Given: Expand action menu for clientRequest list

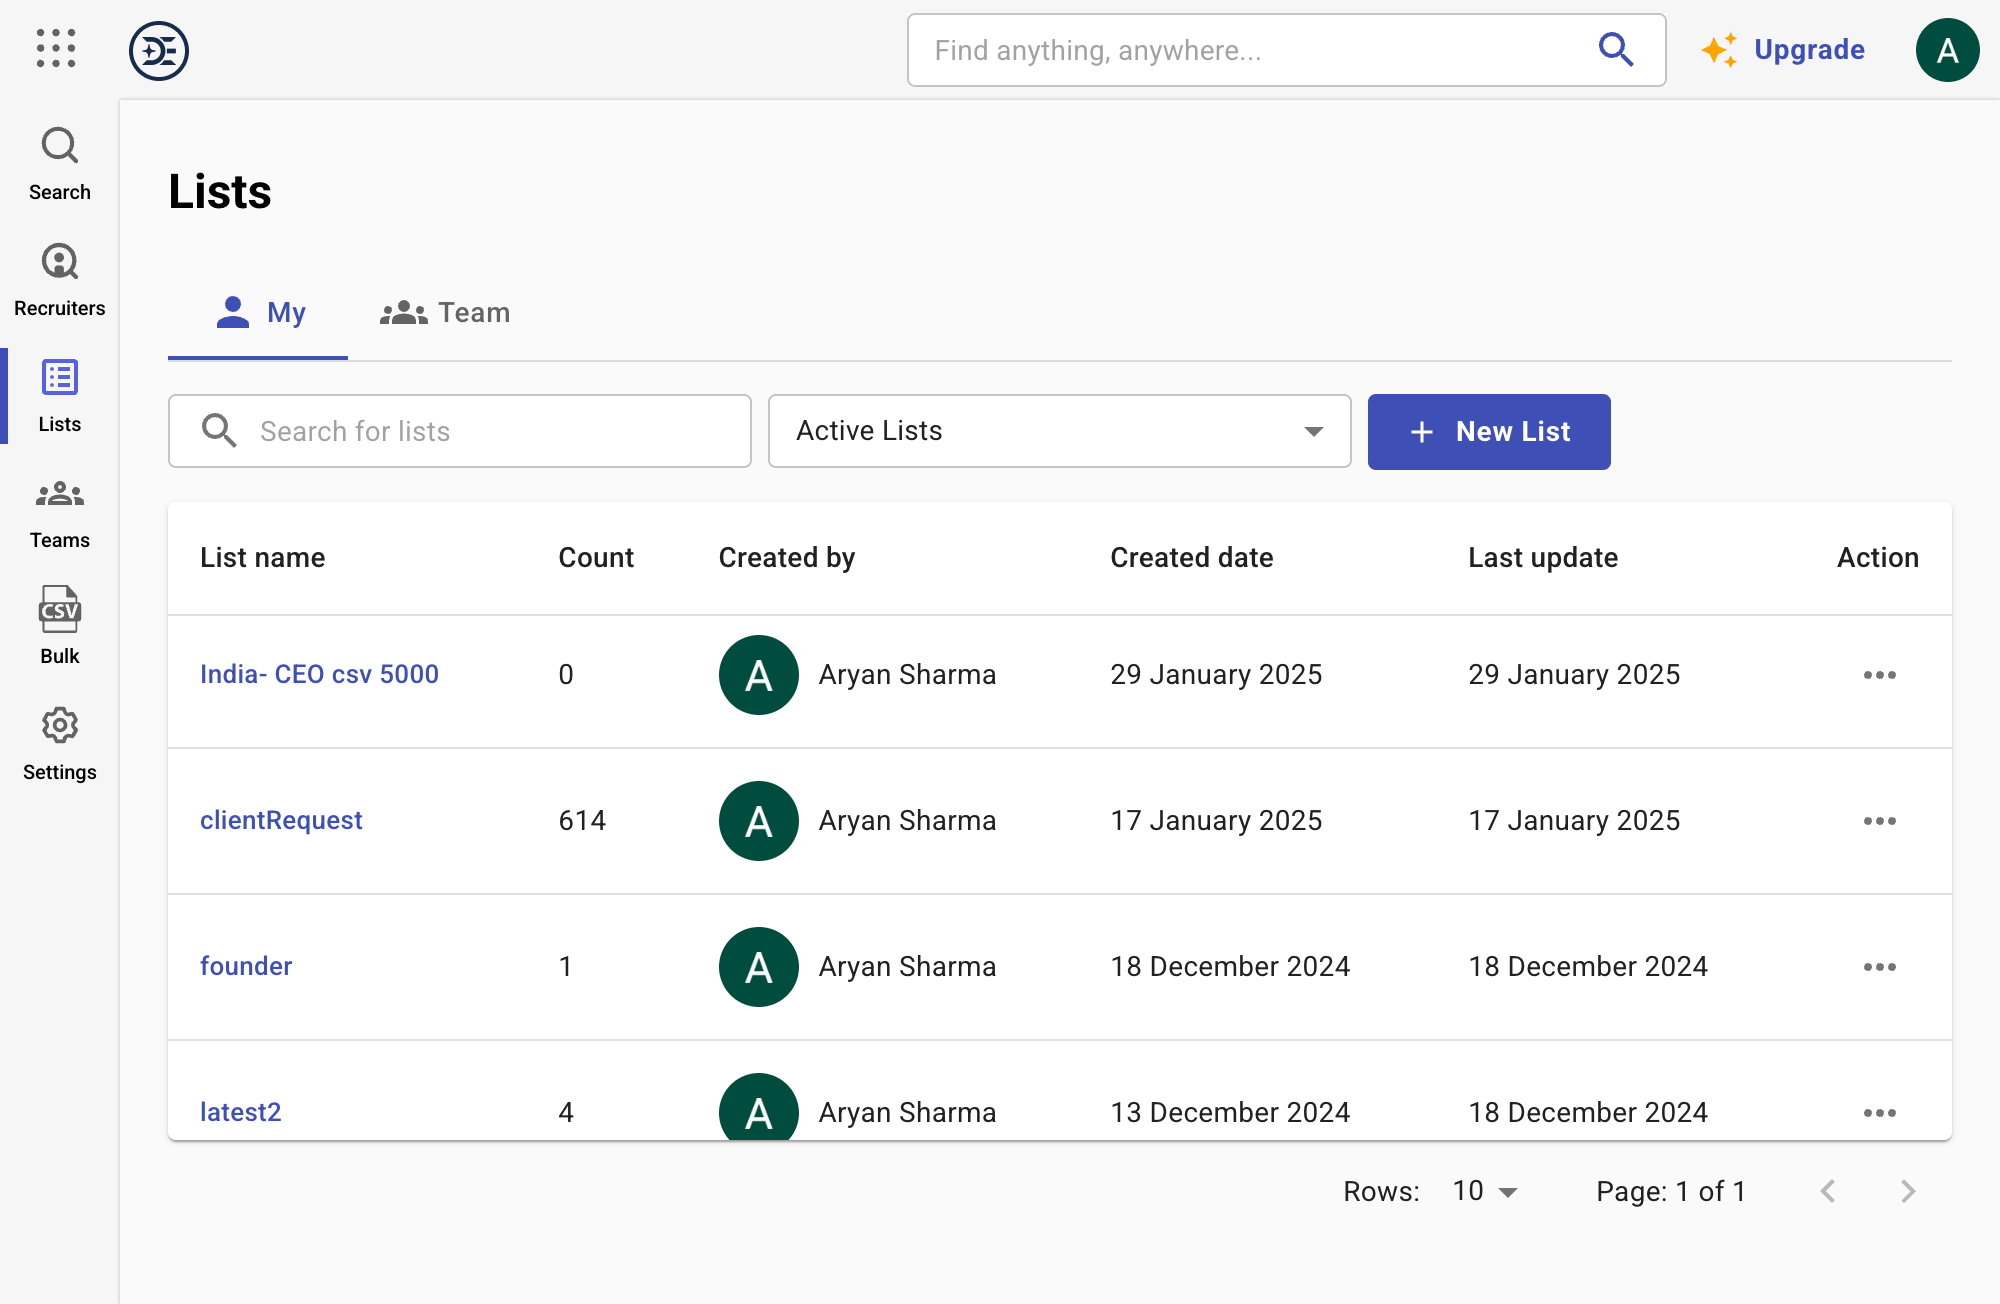Looking at the screenshot, I should 1879,820.
